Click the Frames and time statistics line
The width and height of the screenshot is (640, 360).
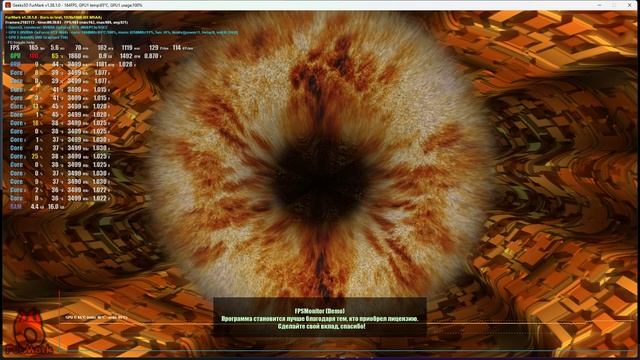point(67,22)
